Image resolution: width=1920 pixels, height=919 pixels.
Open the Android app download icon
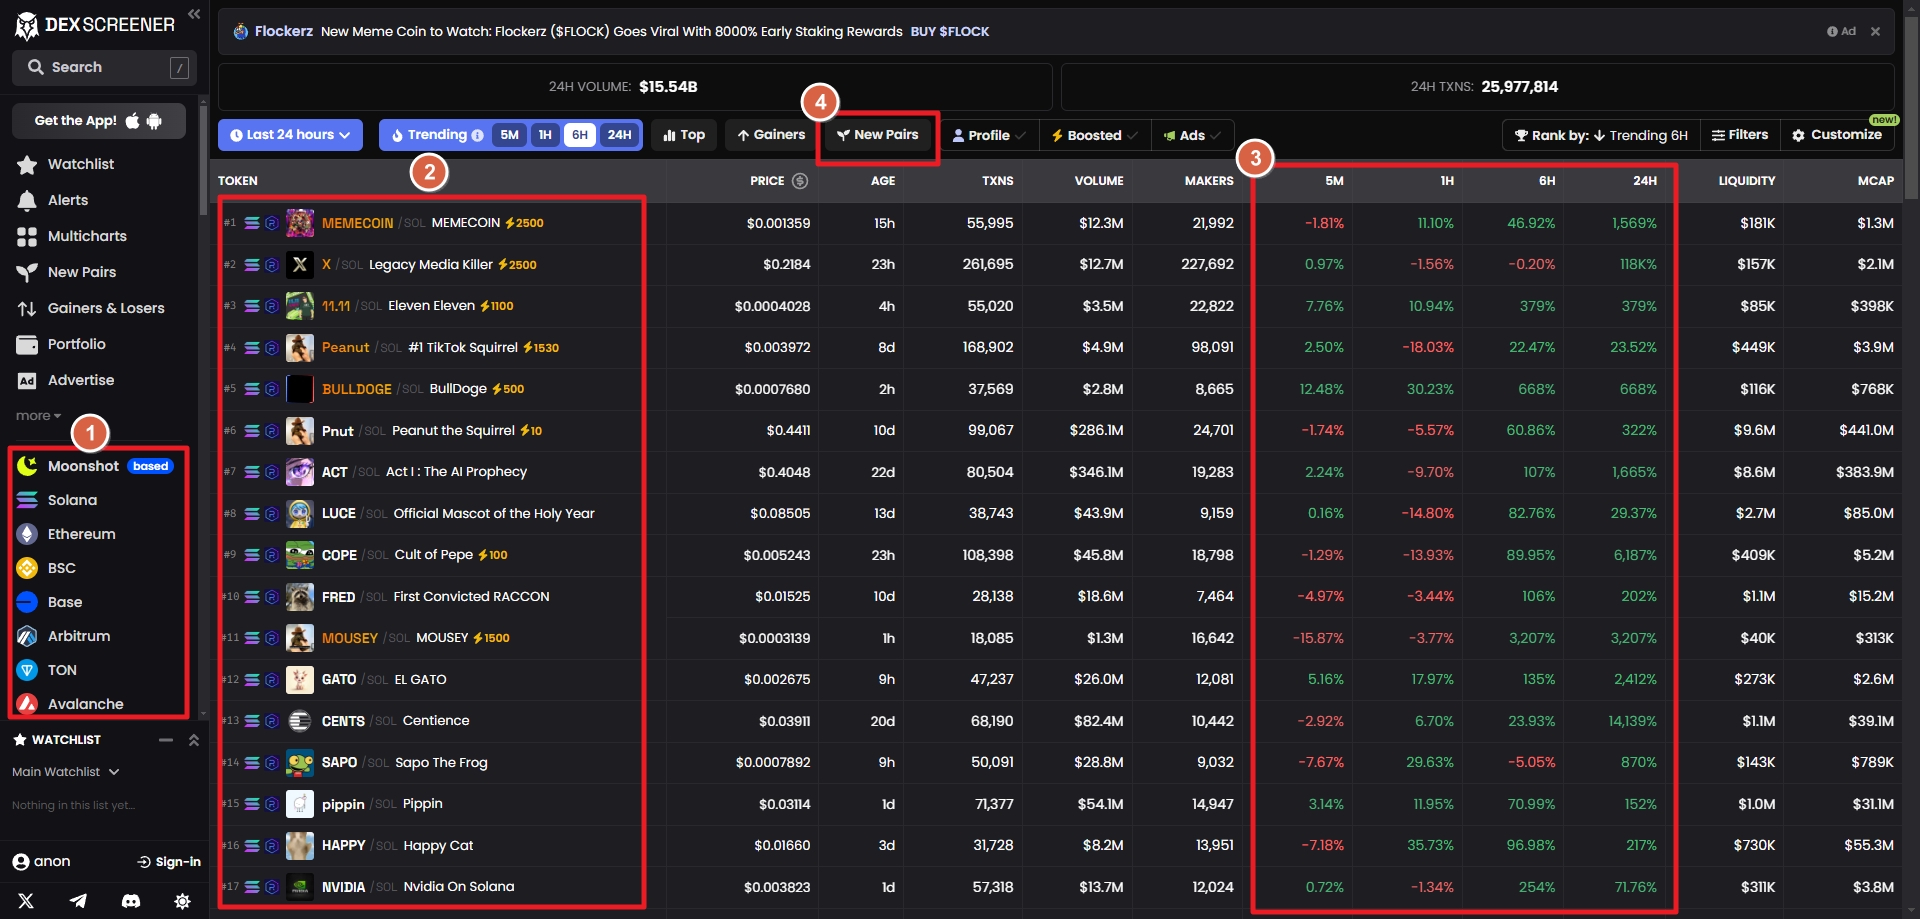(154, 121)
